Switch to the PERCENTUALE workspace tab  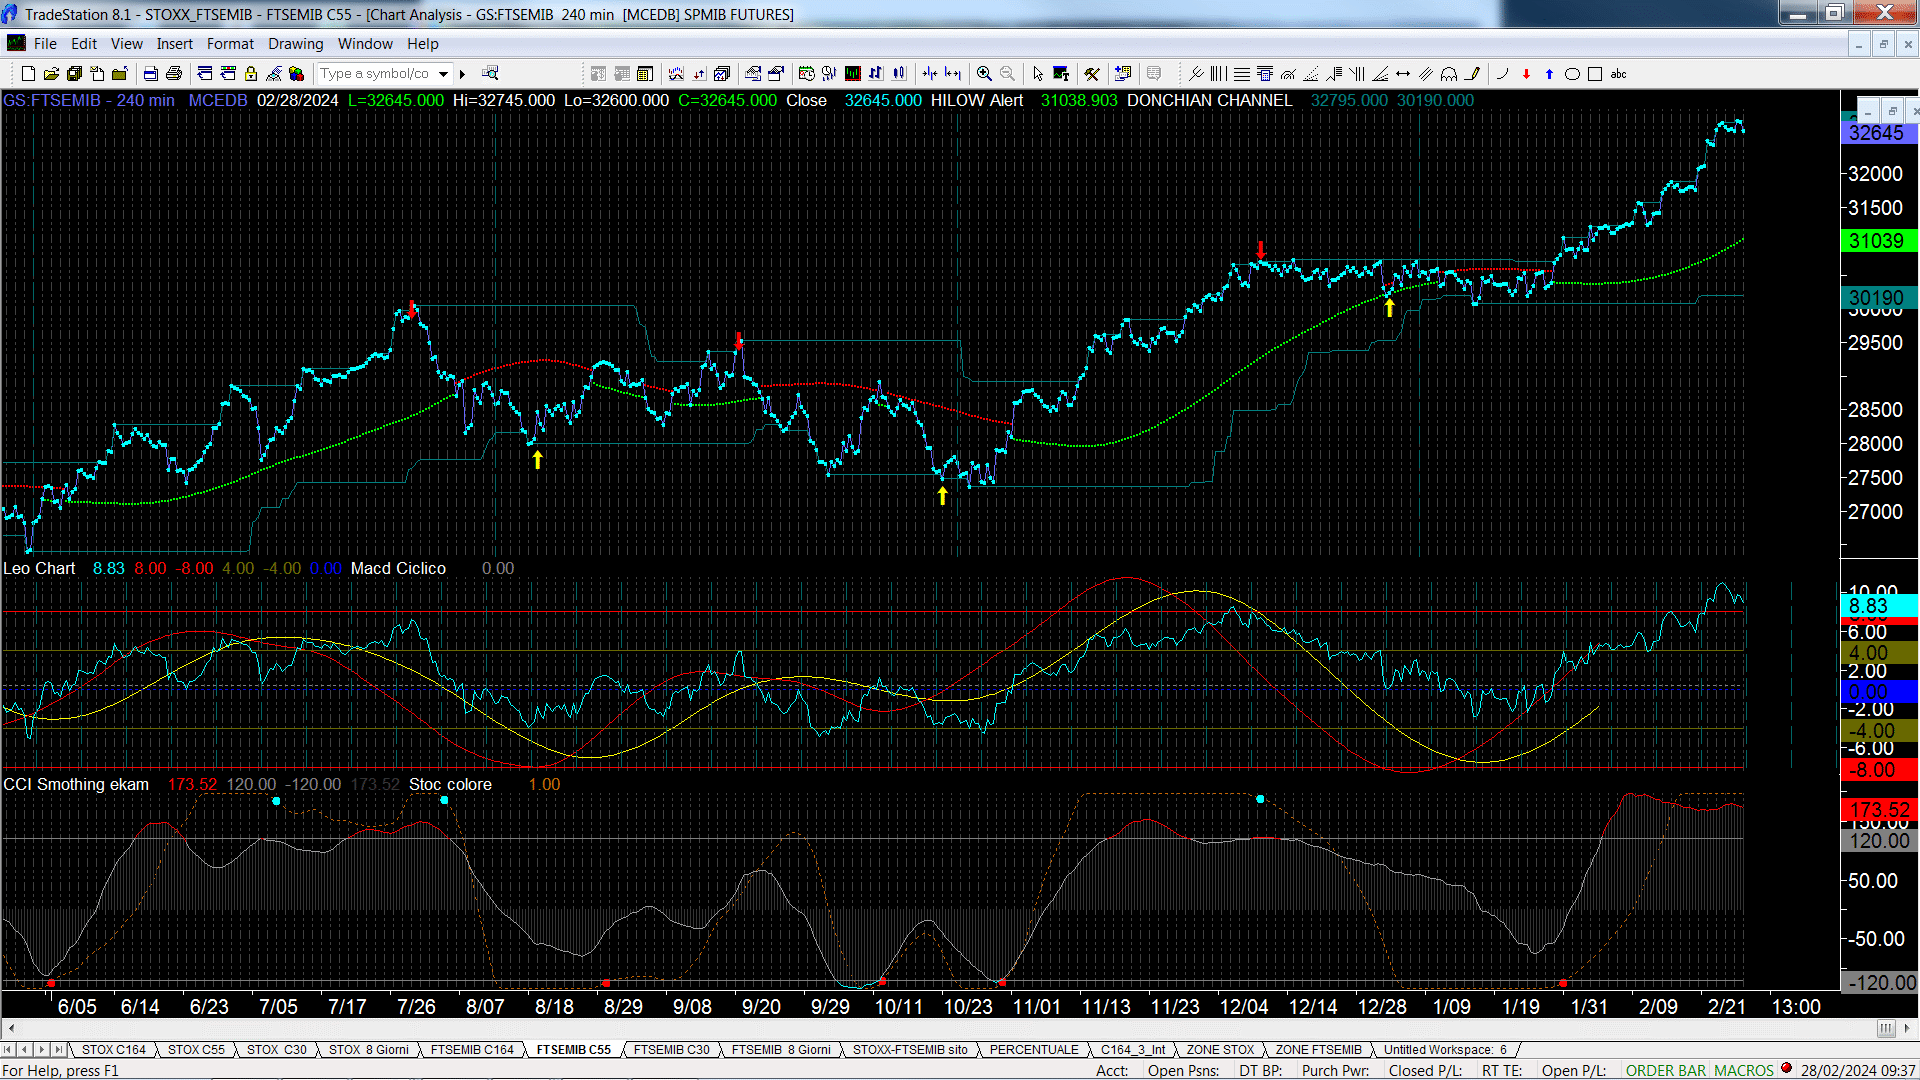coord(1034,1050)
